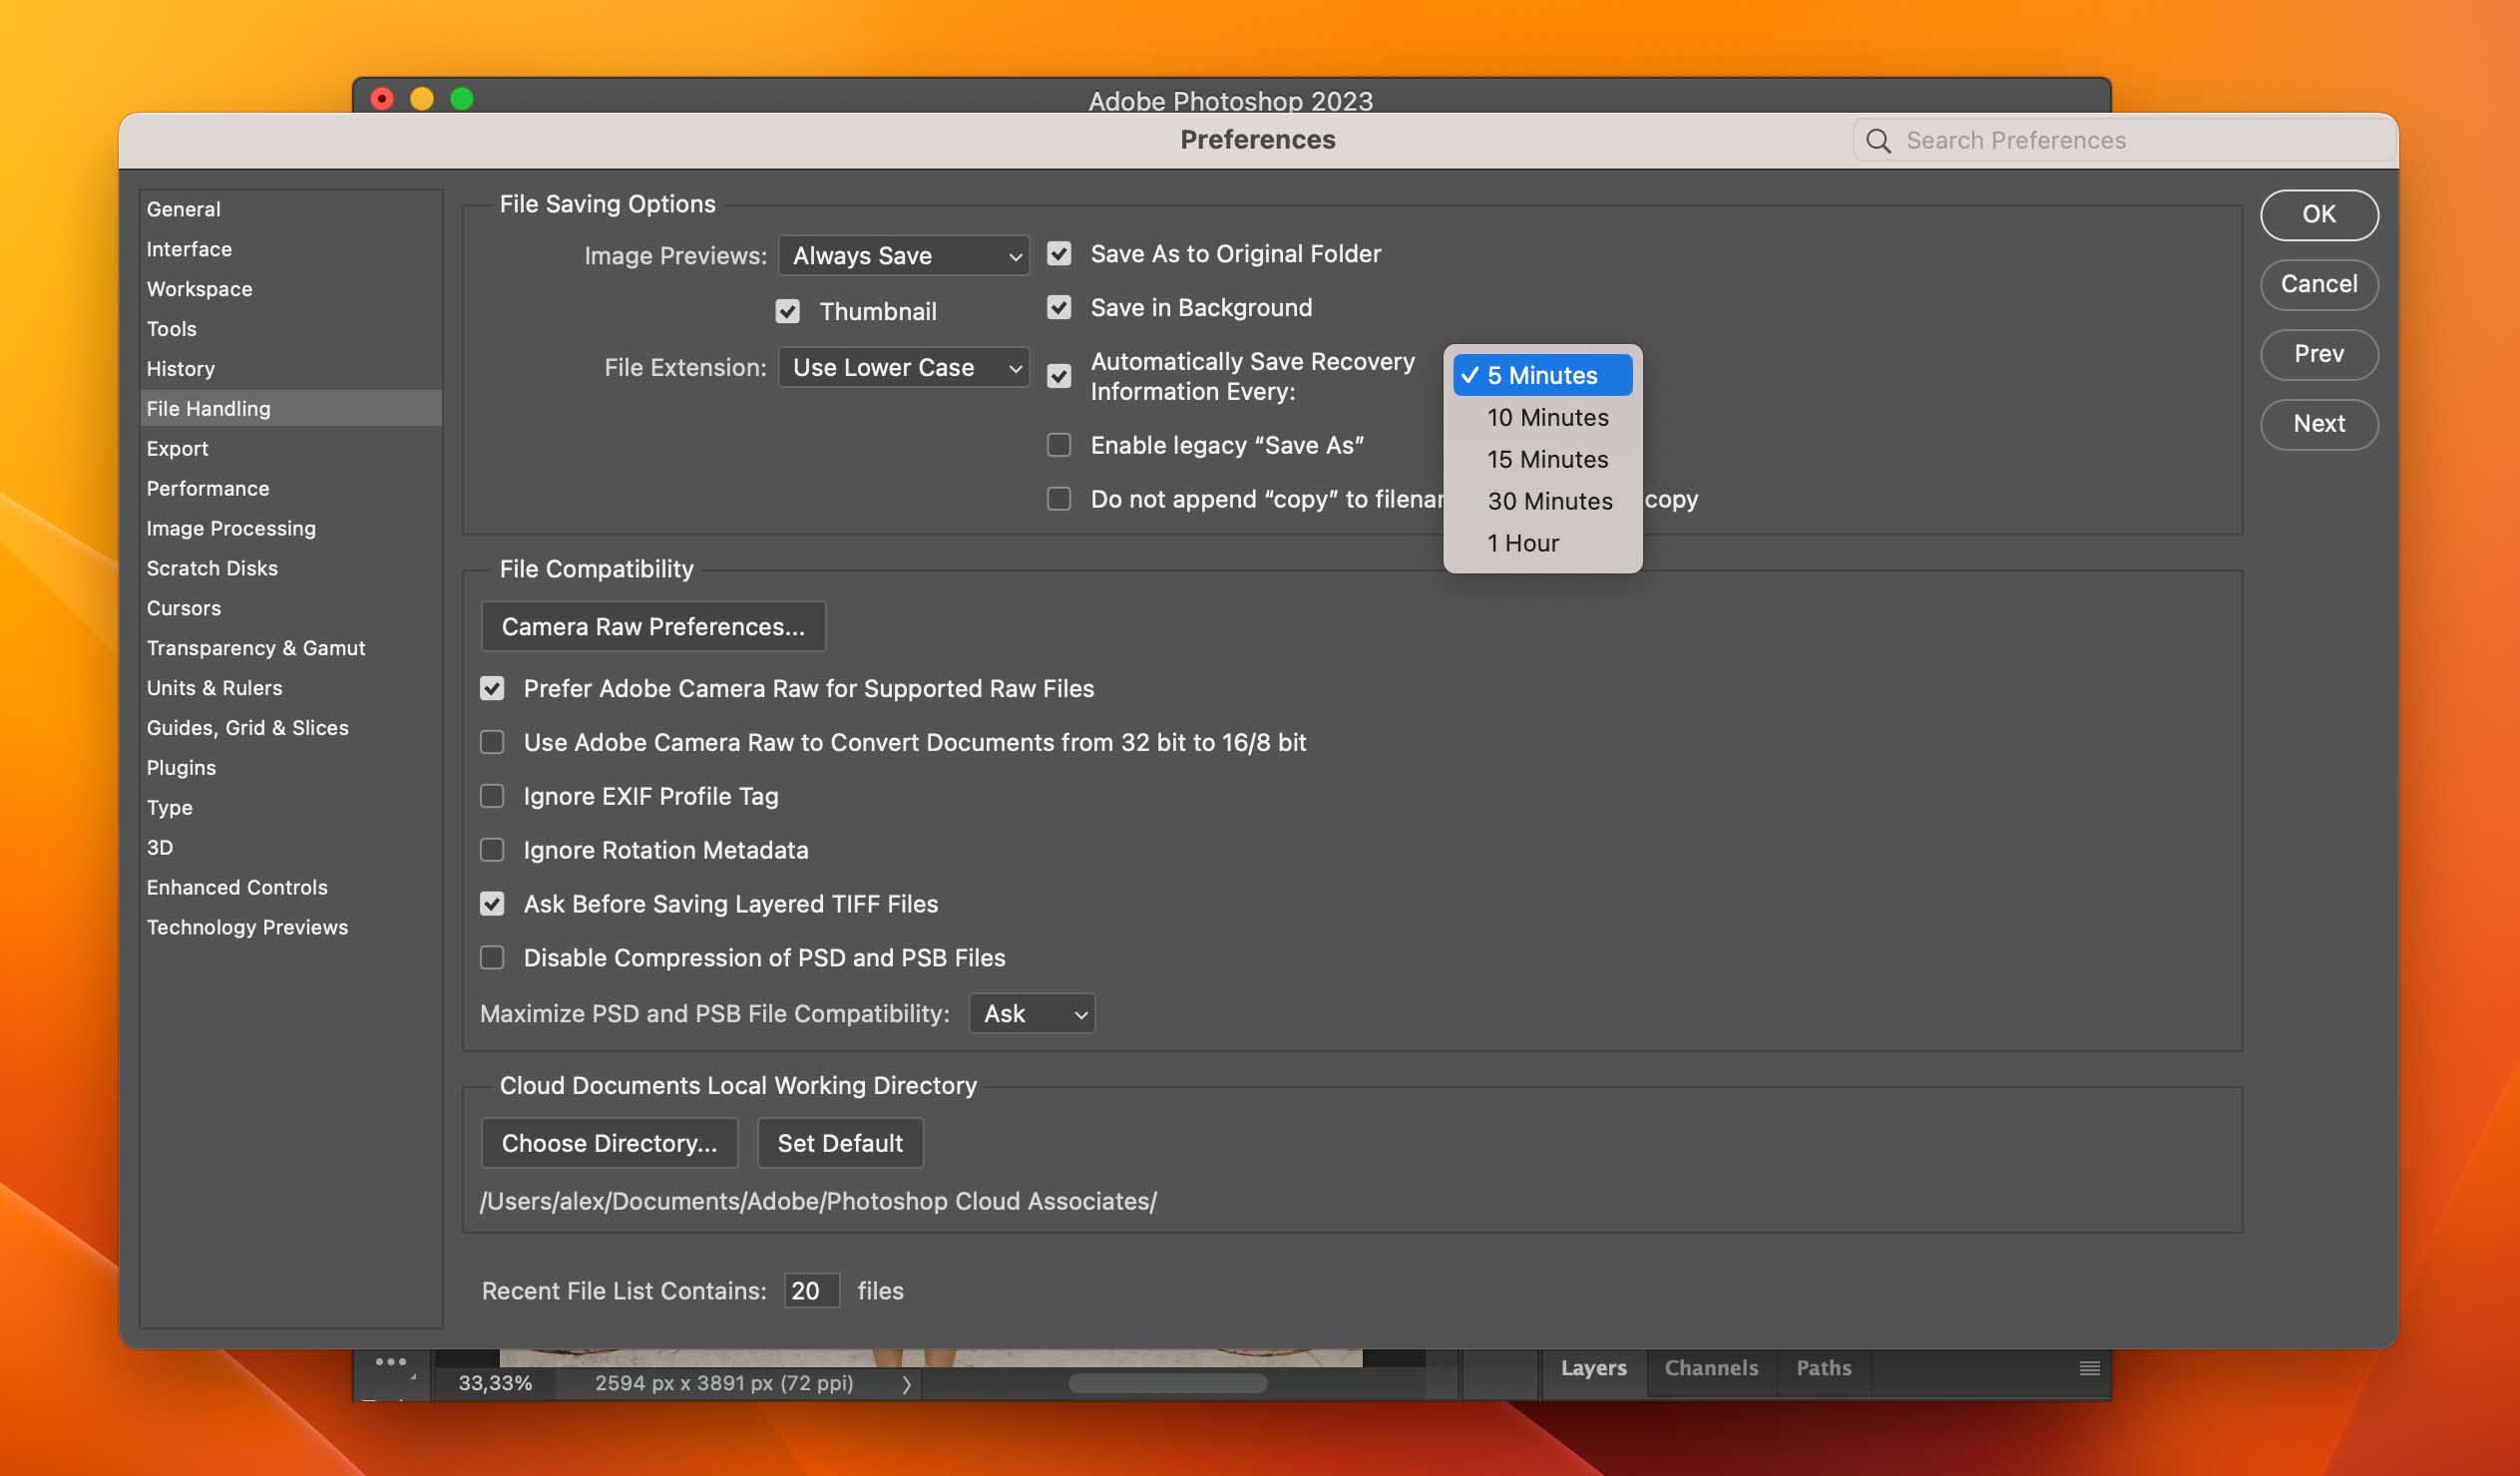The width and height of the screenshot is (2520, 1476).
Task: Select 10 Minutes in recovery interval list
Action: pyautogui.click(x=1542, y=418)
